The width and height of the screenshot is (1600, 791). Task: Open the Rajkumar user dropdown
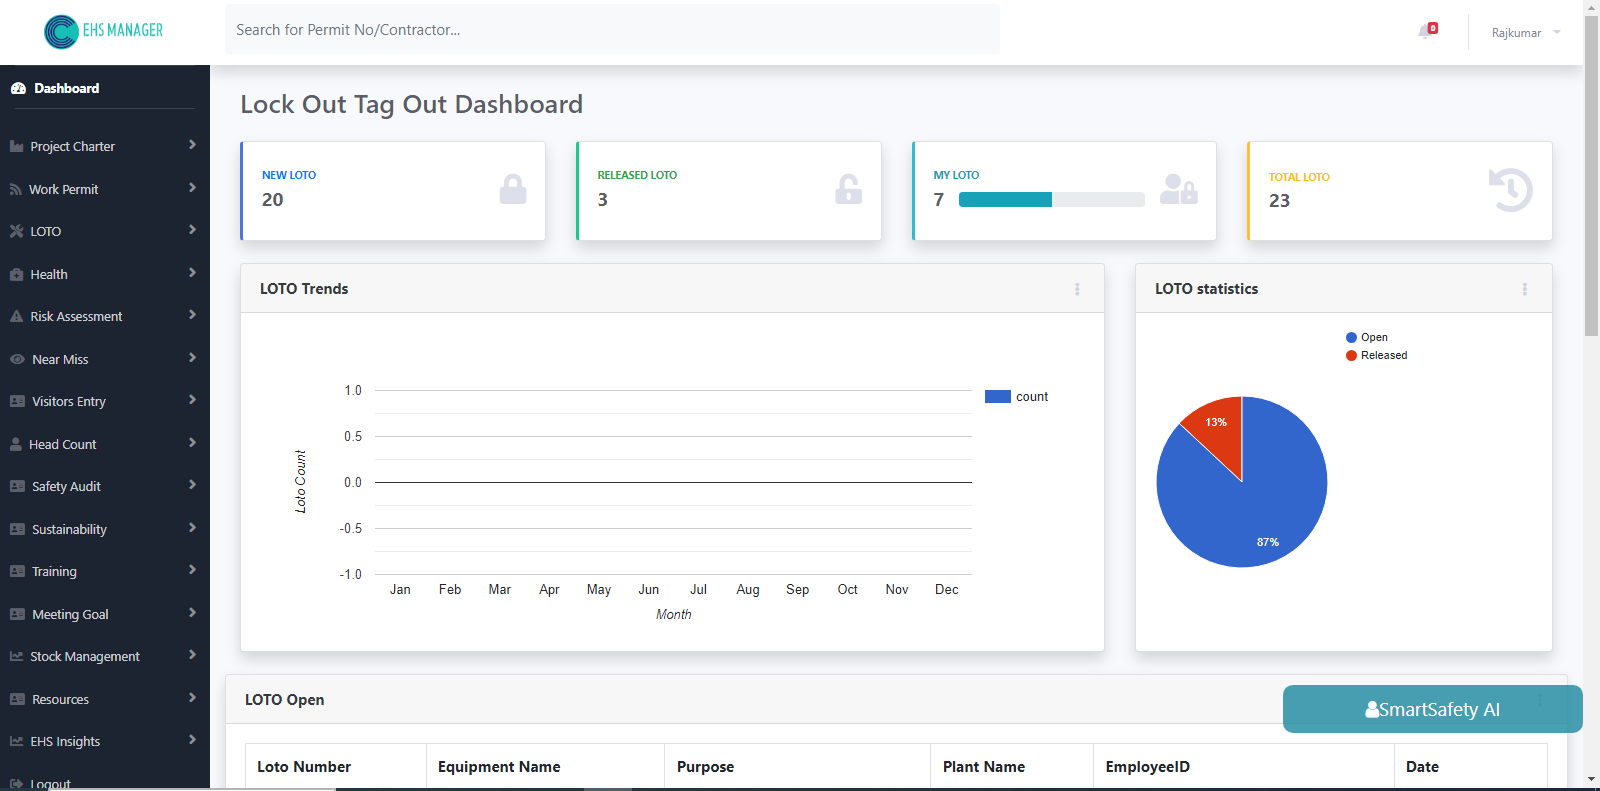1525,33
